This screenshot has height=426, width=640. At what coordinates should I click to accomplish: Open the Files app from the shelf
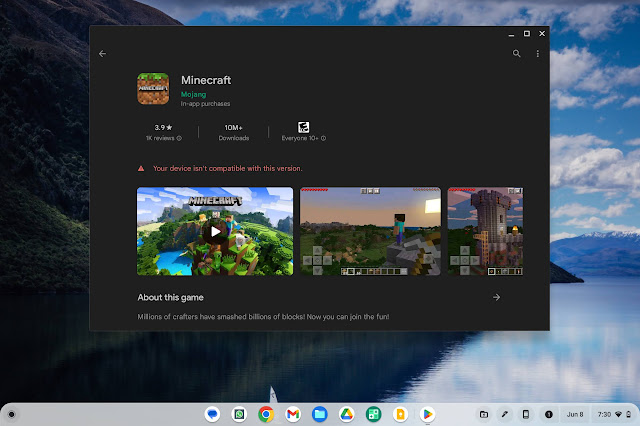click(320, 415)
